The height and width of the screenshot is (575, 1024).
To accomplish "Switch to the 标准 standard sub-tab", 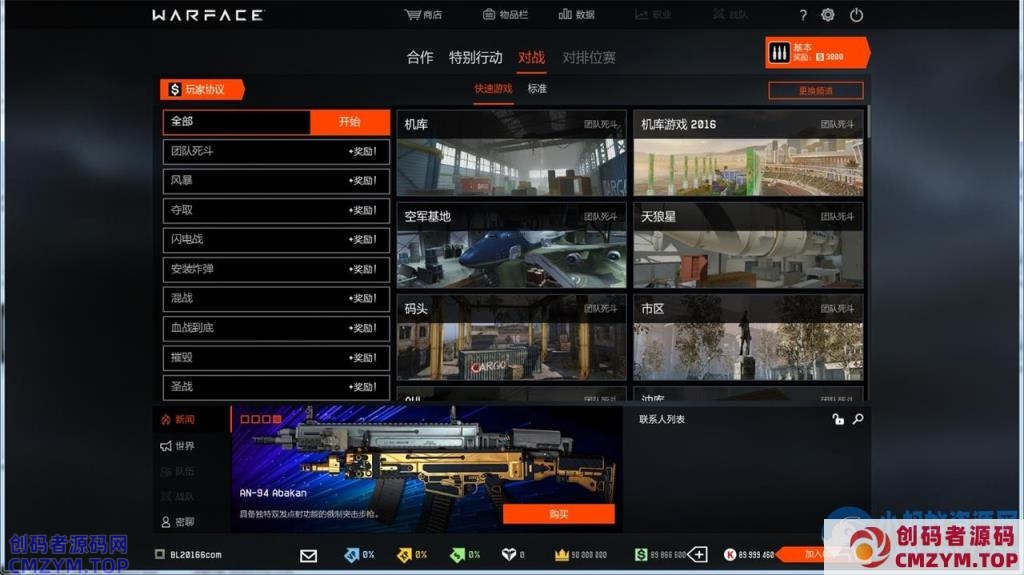I will pyautogui.click(x=537, y=89).
